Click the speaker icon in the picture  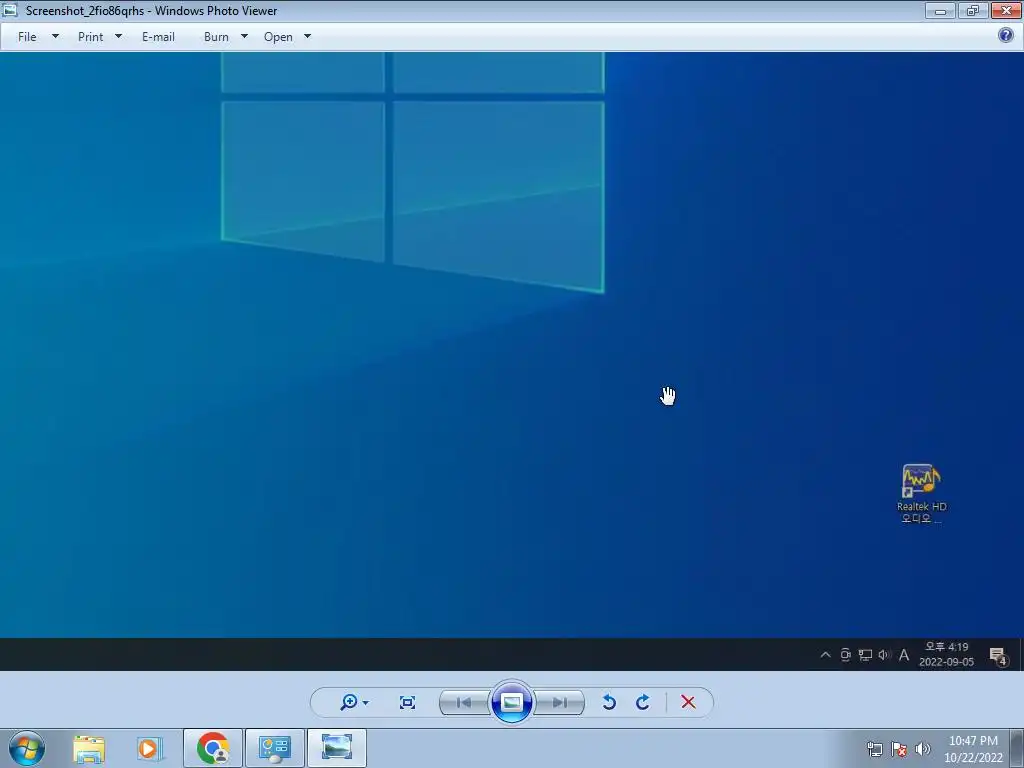pyautogui.click(x=884, y=655)
